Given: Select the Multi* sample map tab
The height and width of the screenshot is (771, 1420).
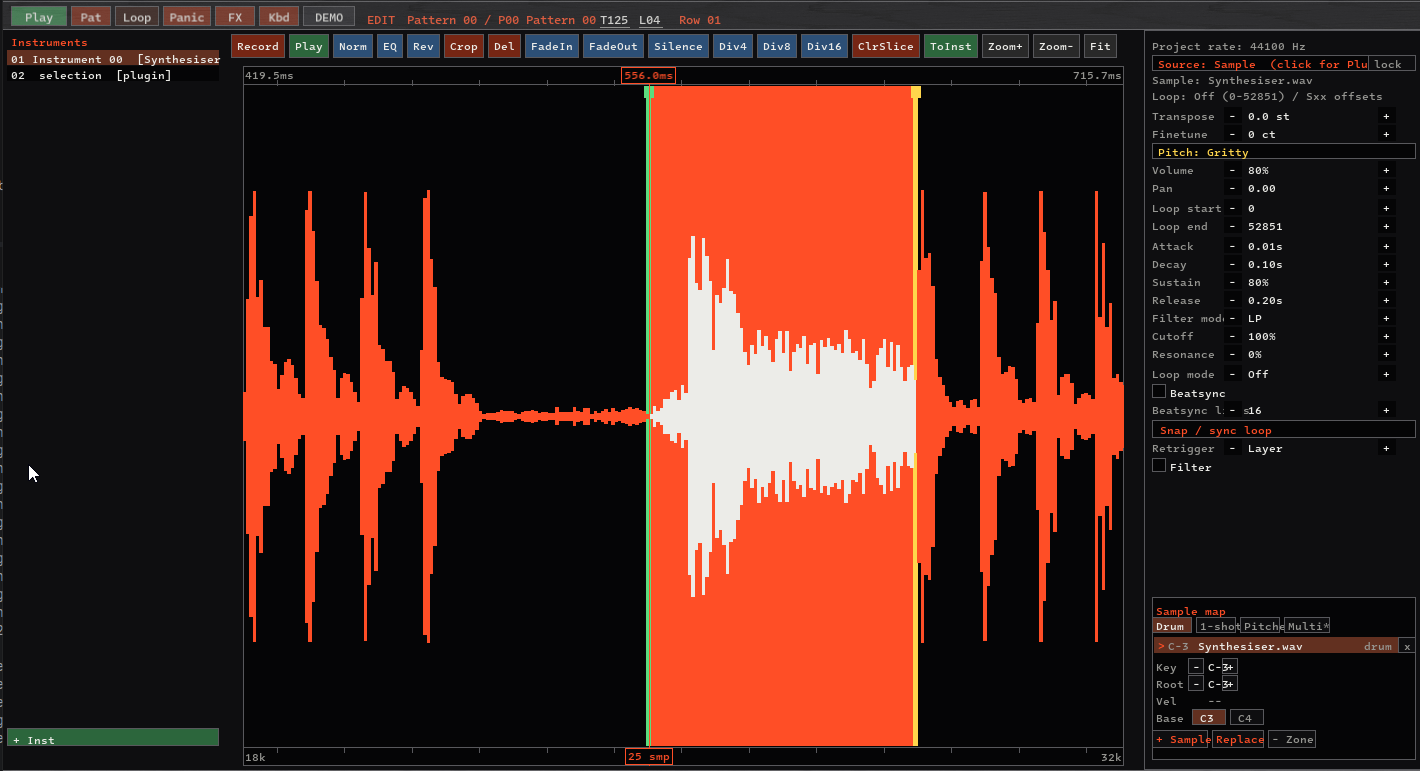Looking at the screenshot, I should [1307, 626].
